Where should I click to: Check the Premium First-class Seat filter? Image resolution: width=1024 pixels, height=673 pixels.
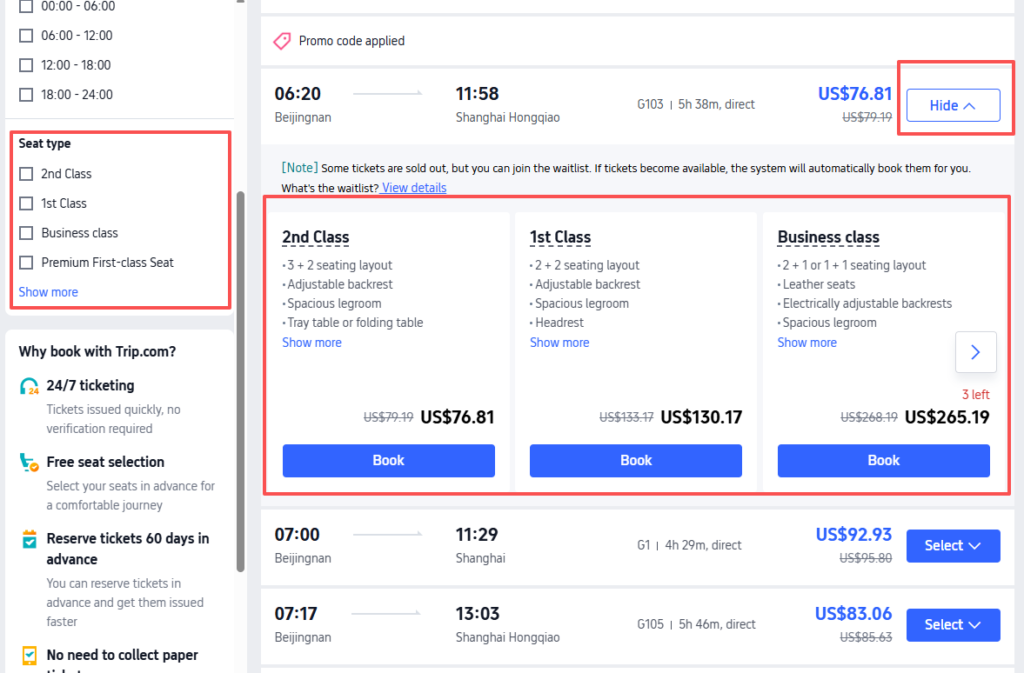pyautogui.click(x=25, y=261)
